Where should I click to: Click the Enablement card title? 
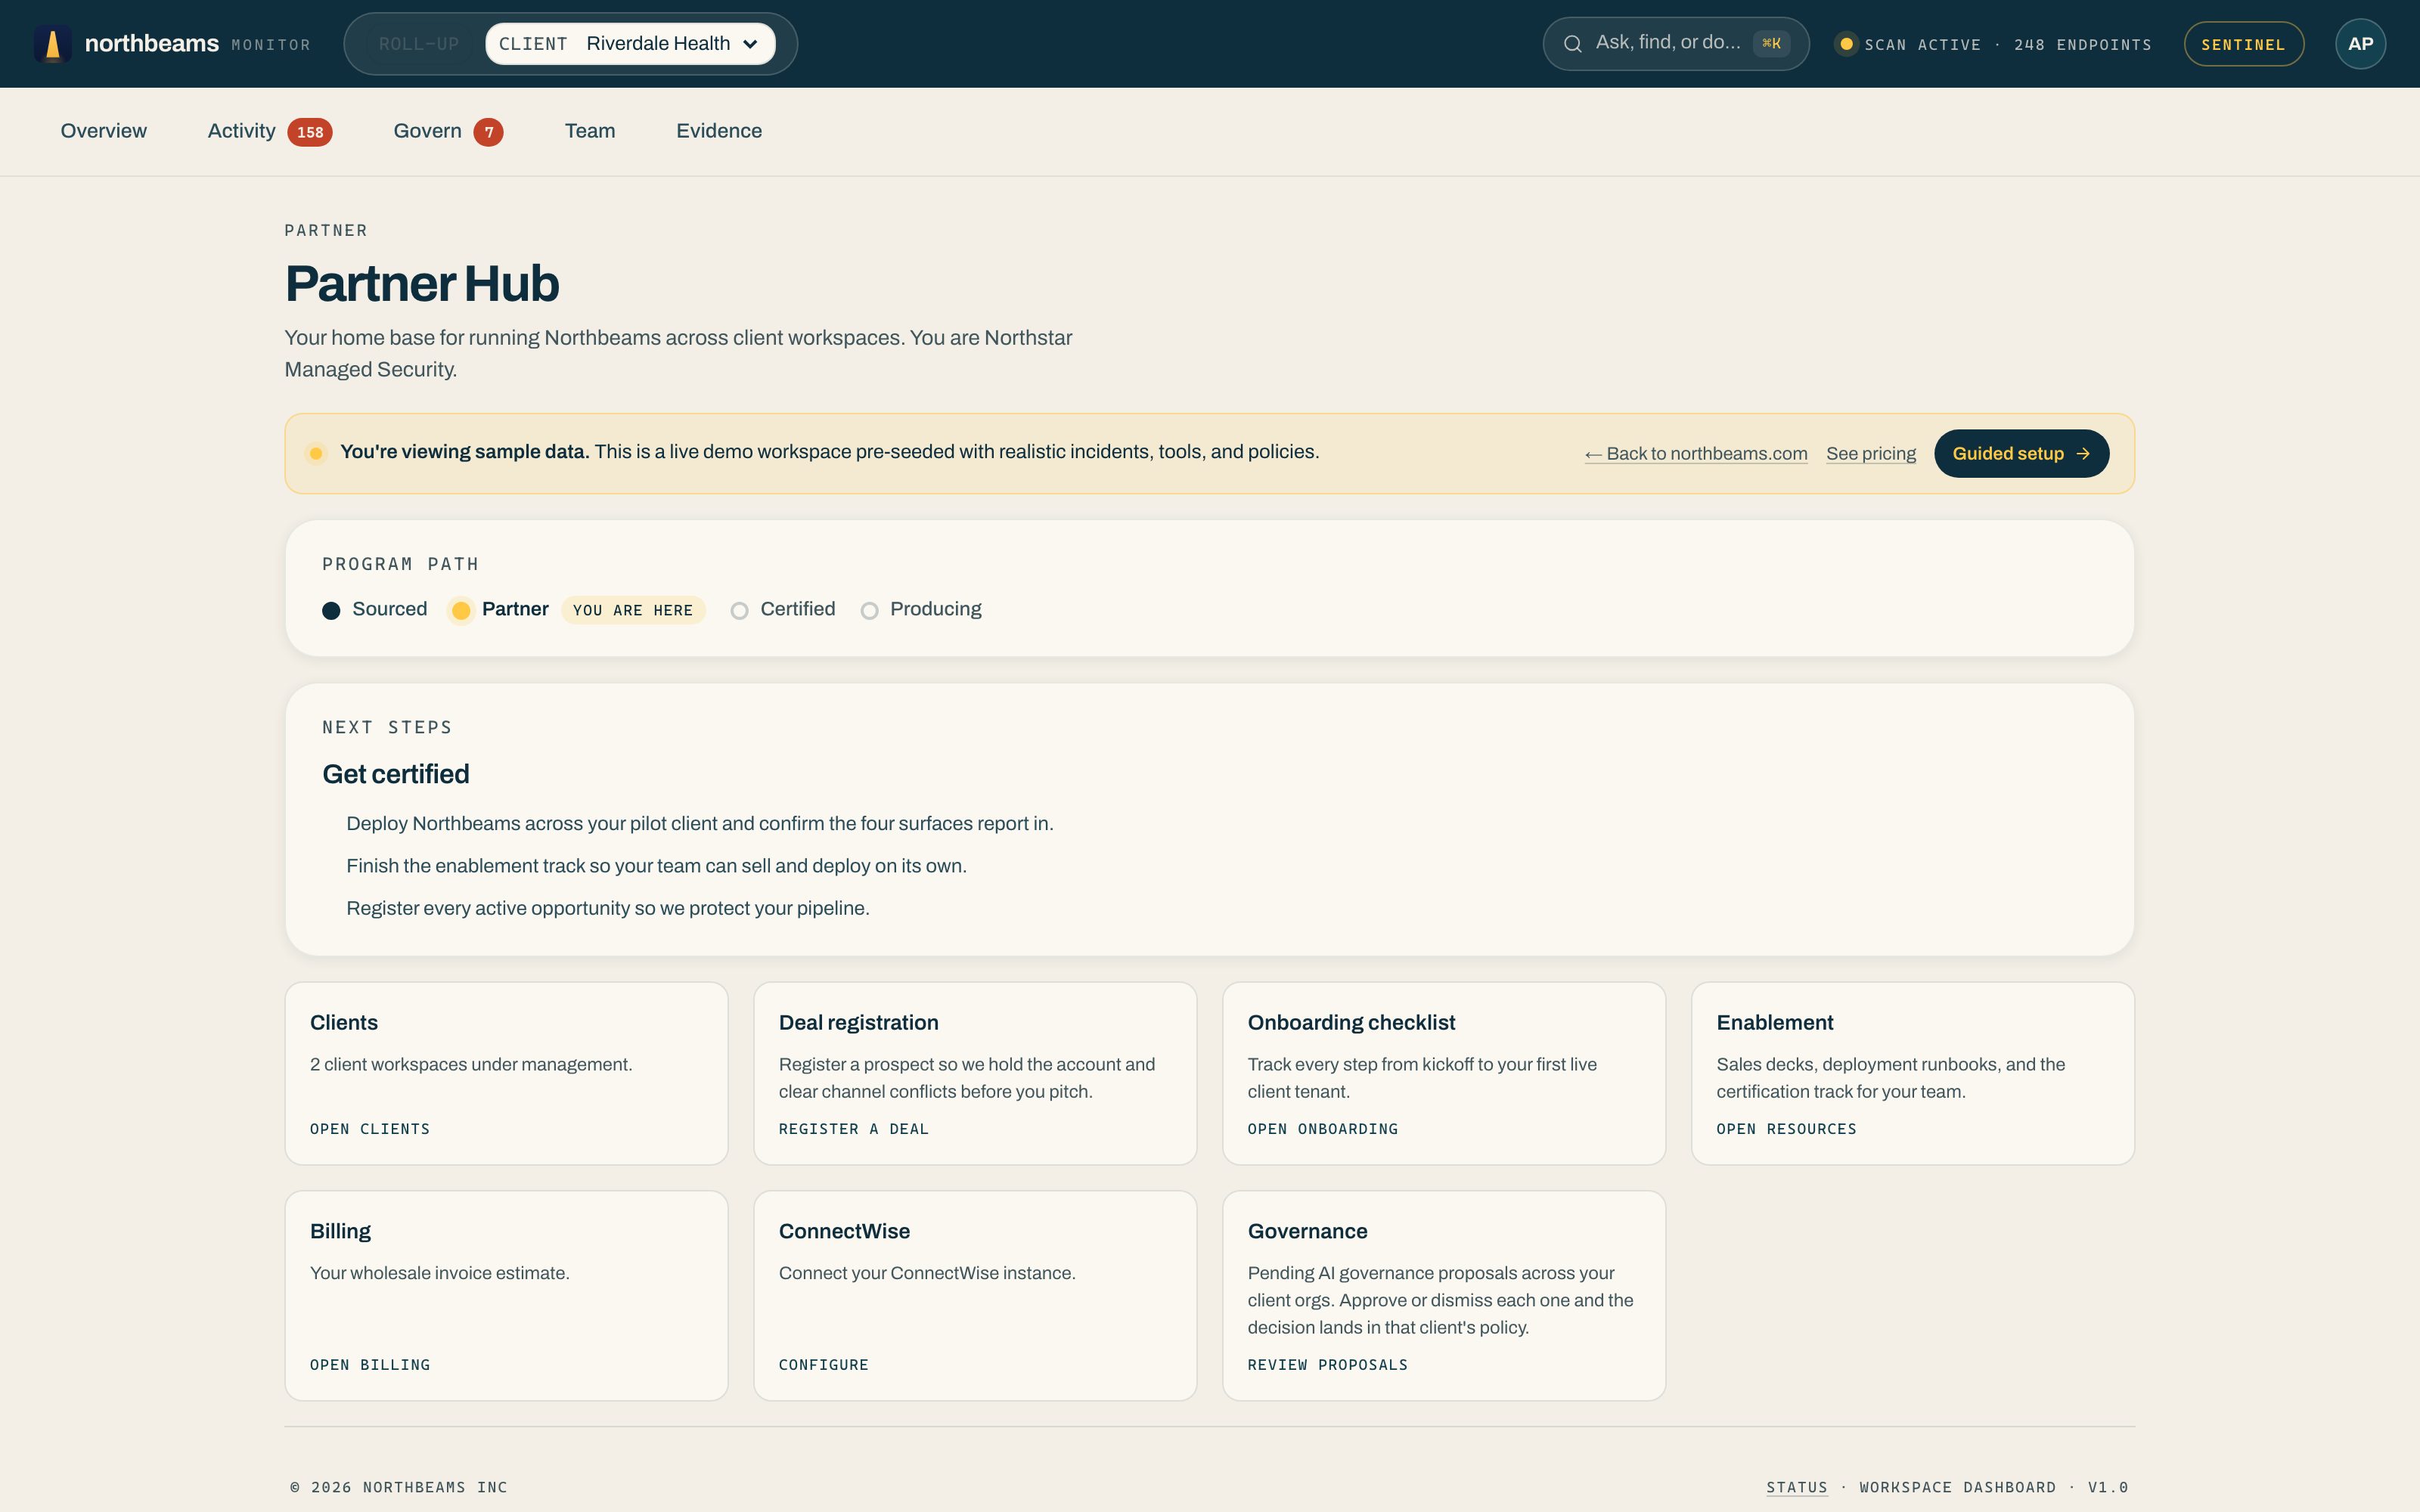pos(1775,1023)
